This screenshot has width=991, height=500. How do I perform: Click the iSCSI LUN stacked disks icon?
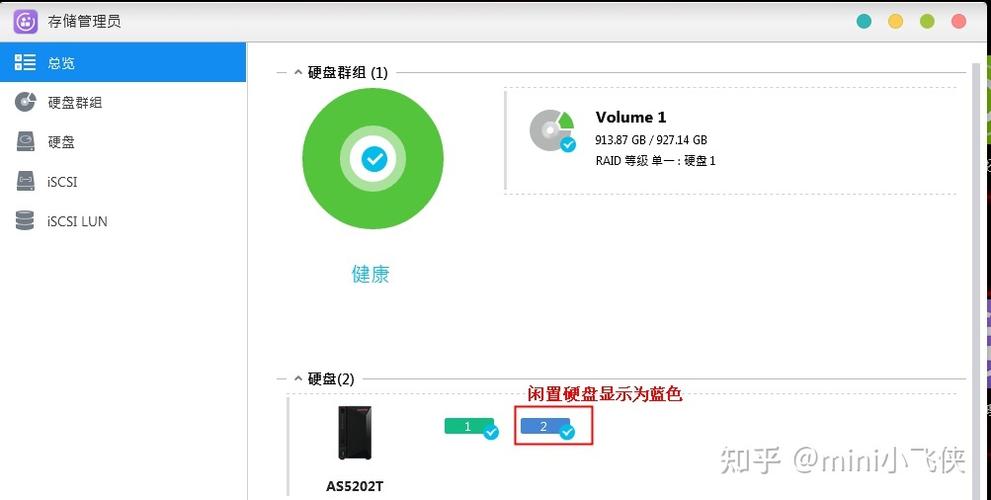[x=25, y=221]
